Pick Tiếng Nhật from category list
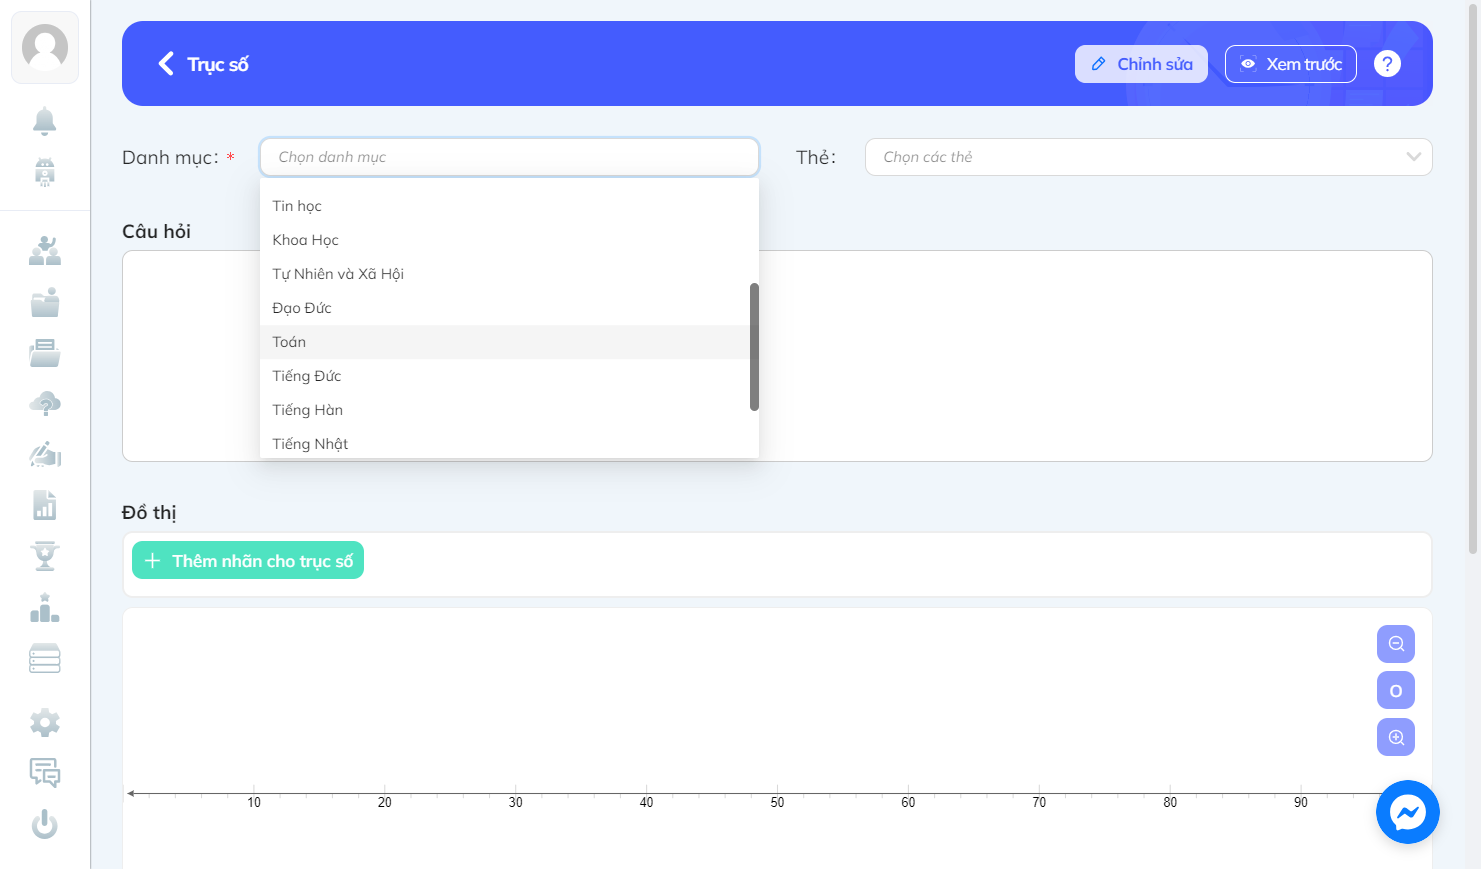The image size is (1481, 869). (x=505, y=443)
